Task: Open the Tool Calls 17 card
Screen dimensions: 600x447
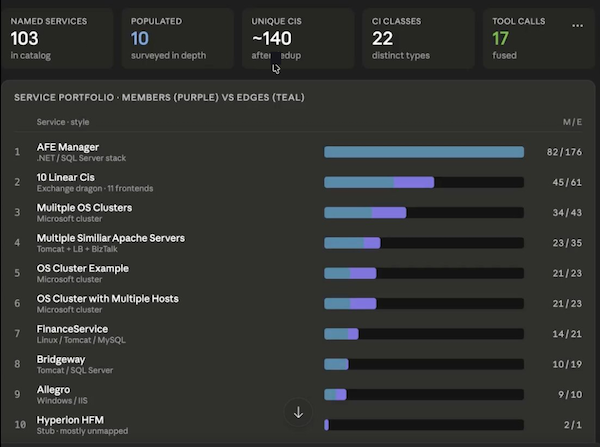Action: click(539, 38)
